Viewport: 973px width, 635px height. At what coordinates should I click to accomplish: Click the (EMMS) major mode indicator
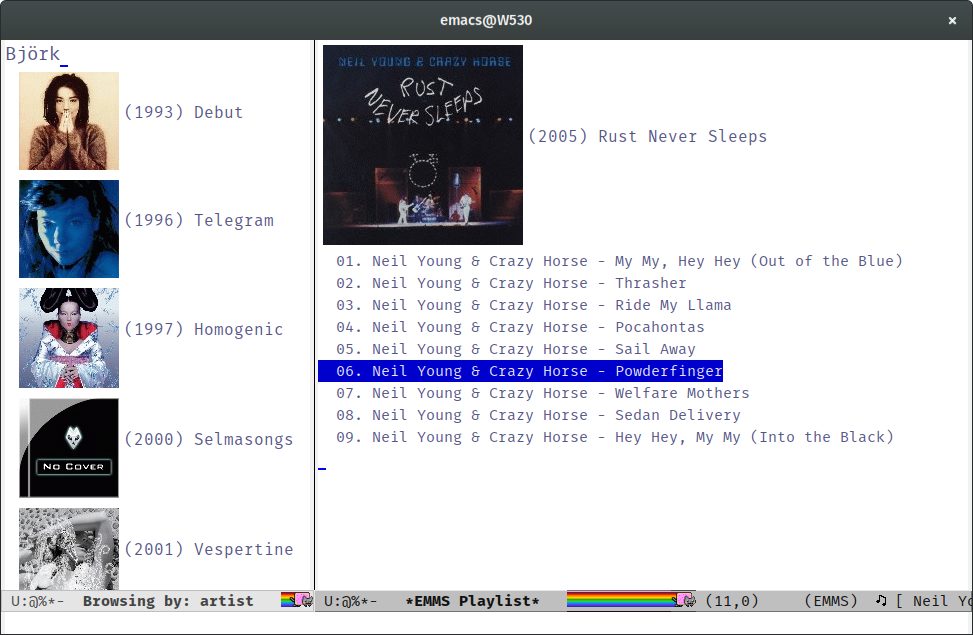(831, 601)
